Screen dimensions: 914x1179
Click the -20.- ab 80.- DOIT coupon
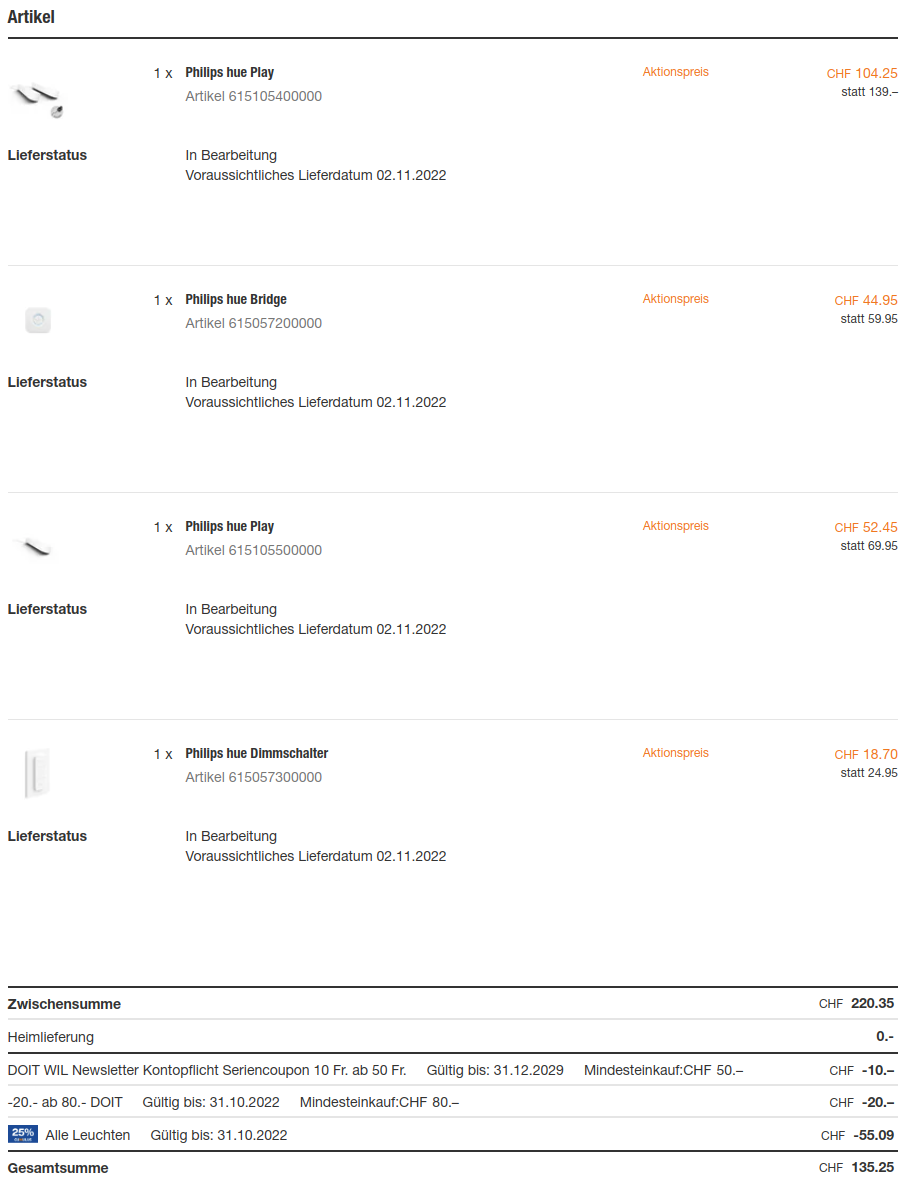click(x=65, y=1102)
